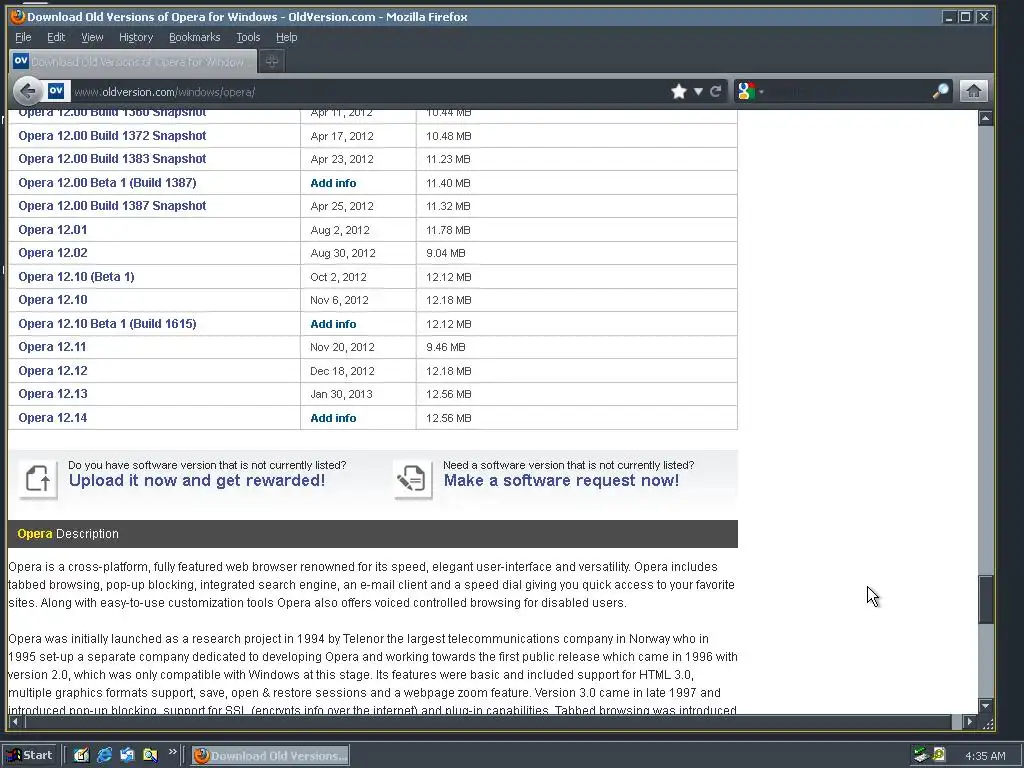This screenshot has height=768, width=1024.
Task: Click the search magnifier icon
Action: (940, 91)
